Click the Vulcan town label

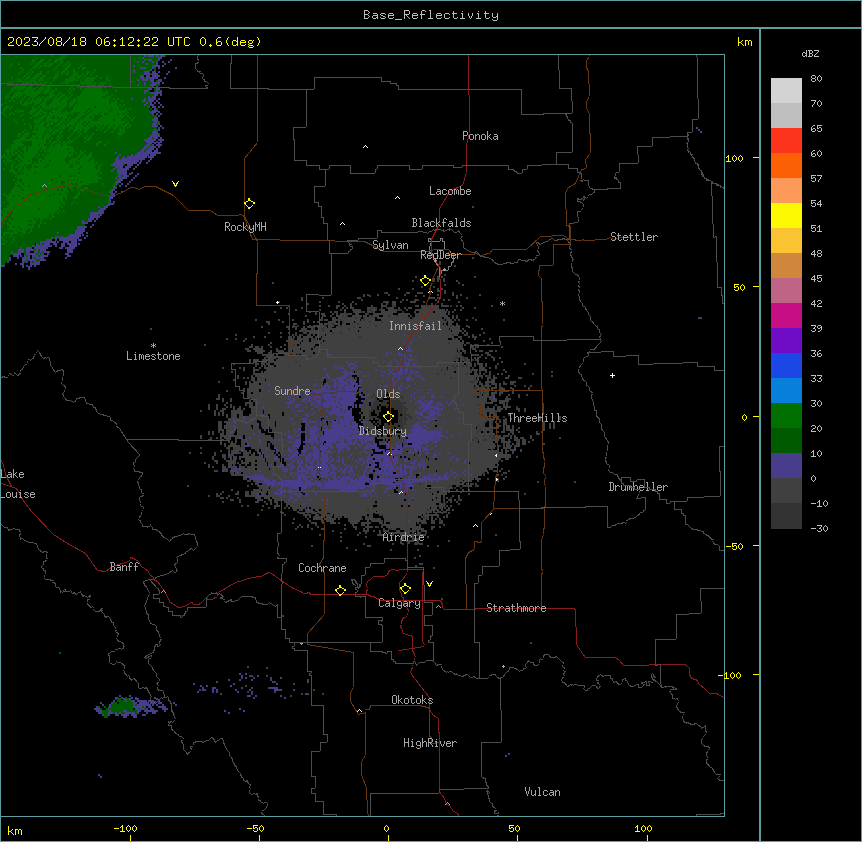pos(542,792)
